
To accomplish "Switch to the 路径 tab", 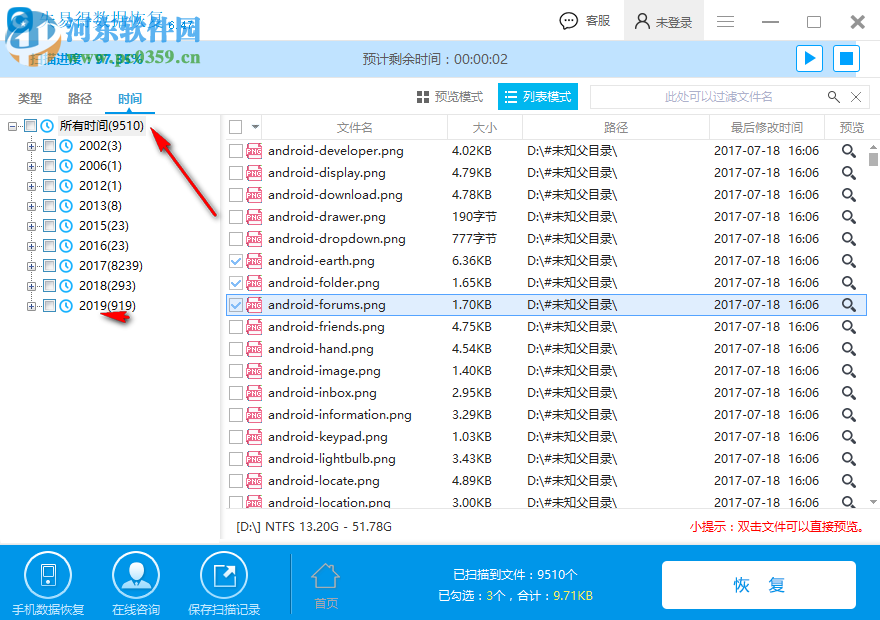I will click(80, 98).
